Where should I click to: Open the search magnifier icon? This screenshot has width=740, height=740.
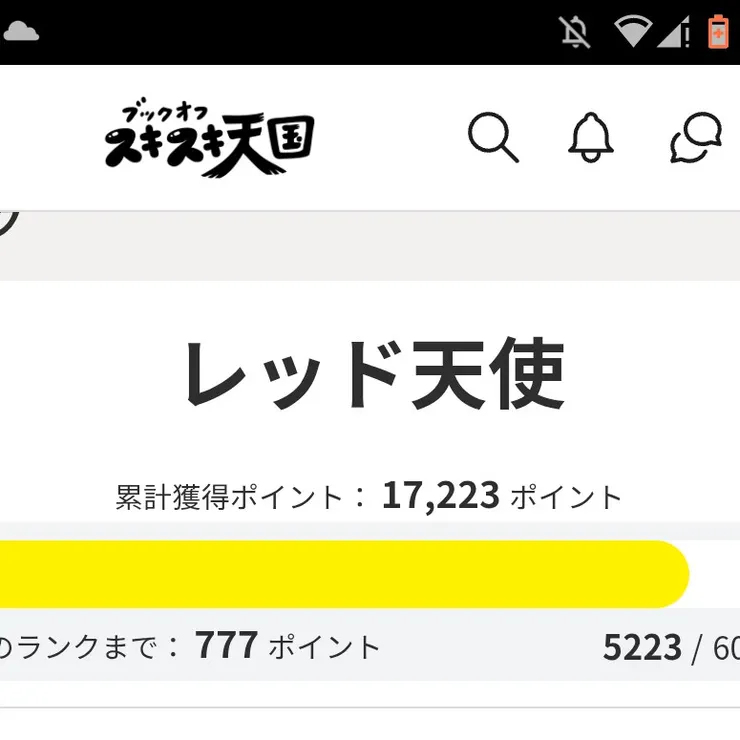click(493, 137)
